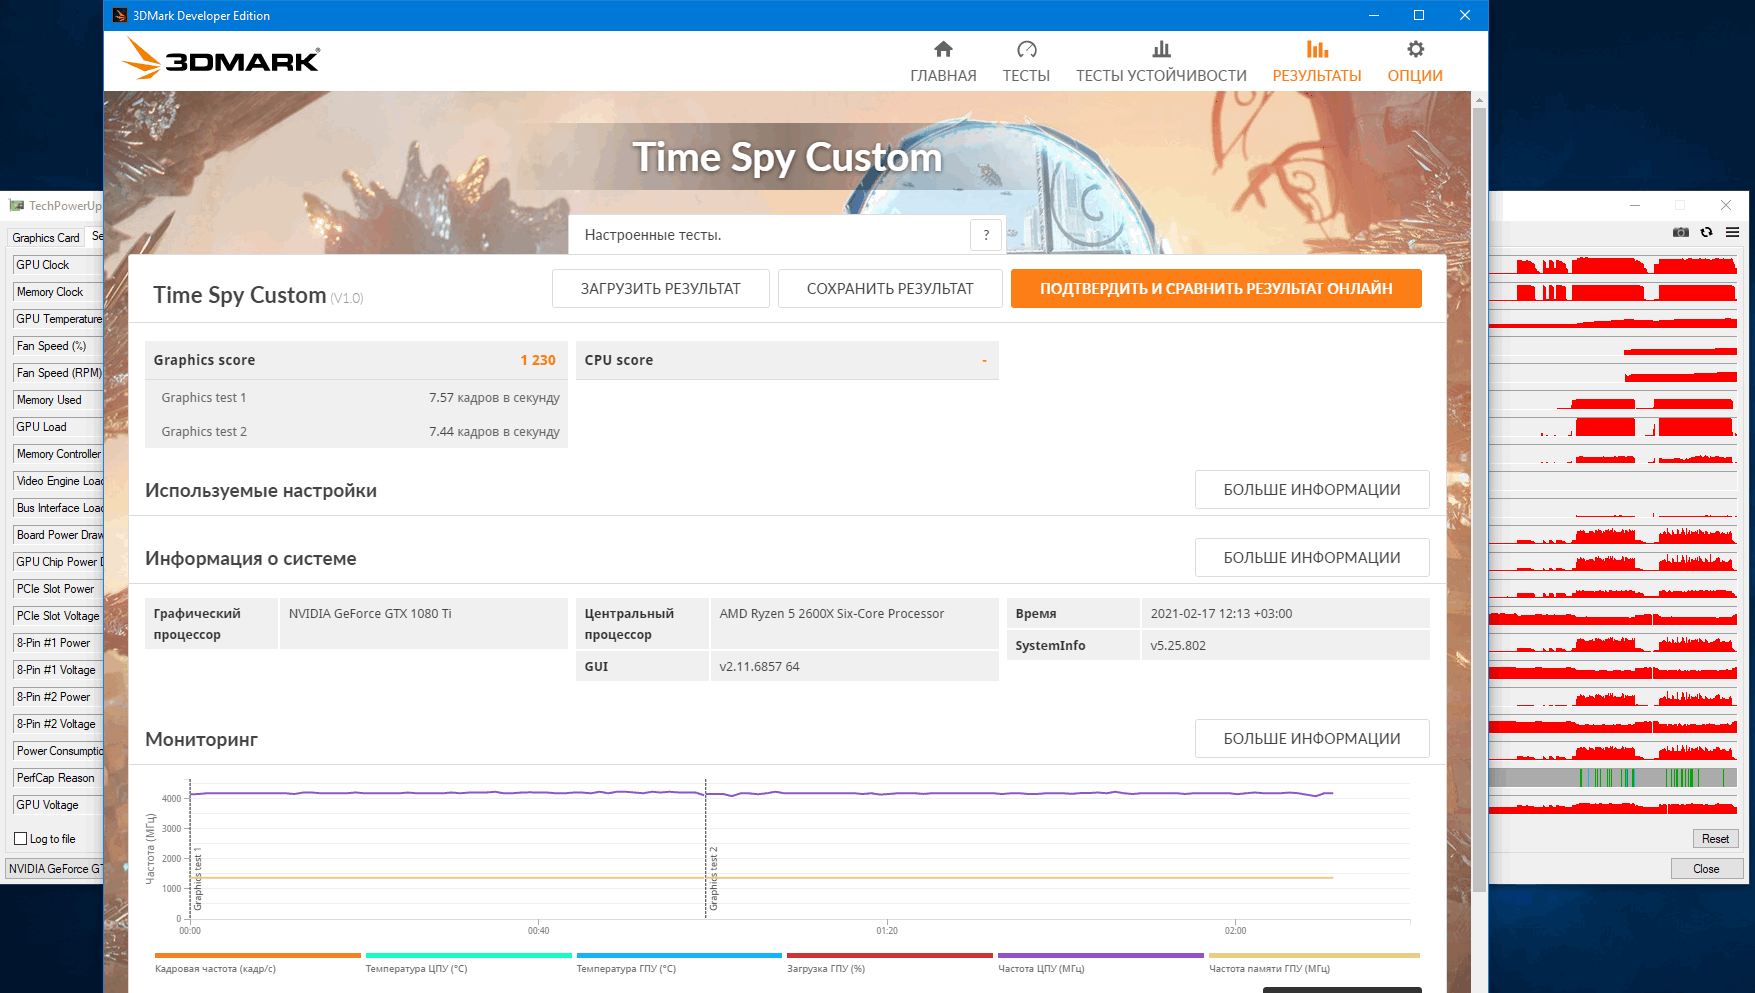The width and height of the screenshot is (1755, 993).
Task: Click the 3DMark logo
Action: coord(221,59)
